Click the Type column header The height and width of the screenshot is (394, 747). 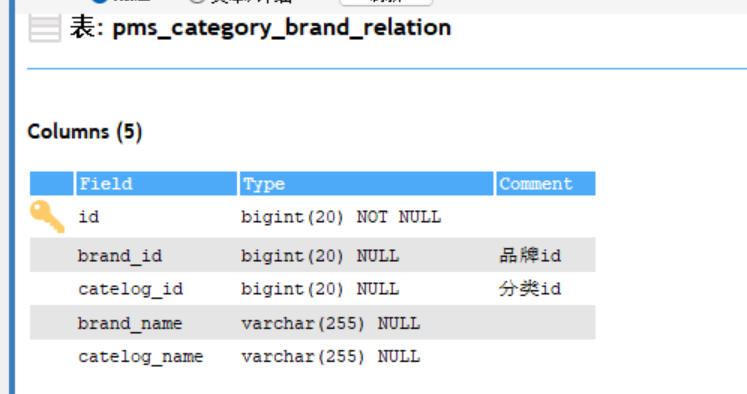click(366, 184)
